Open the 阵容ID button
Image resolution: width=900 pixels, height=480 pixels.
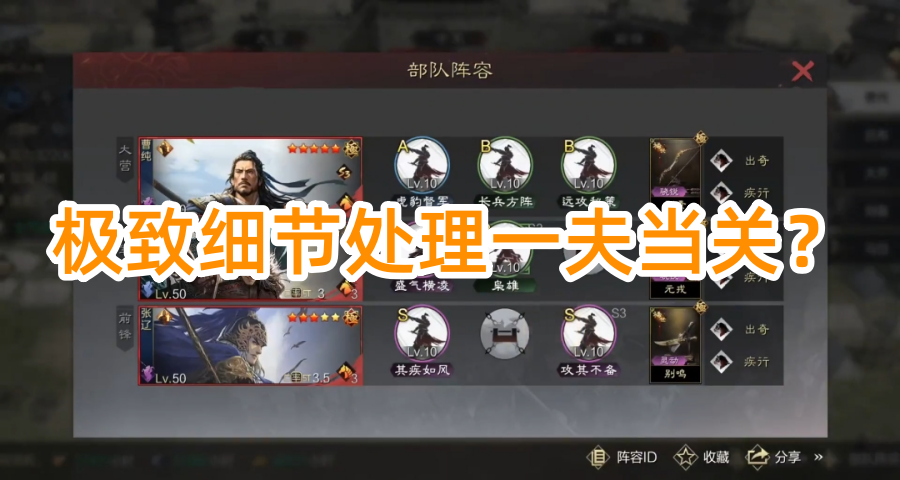[622, 457]
